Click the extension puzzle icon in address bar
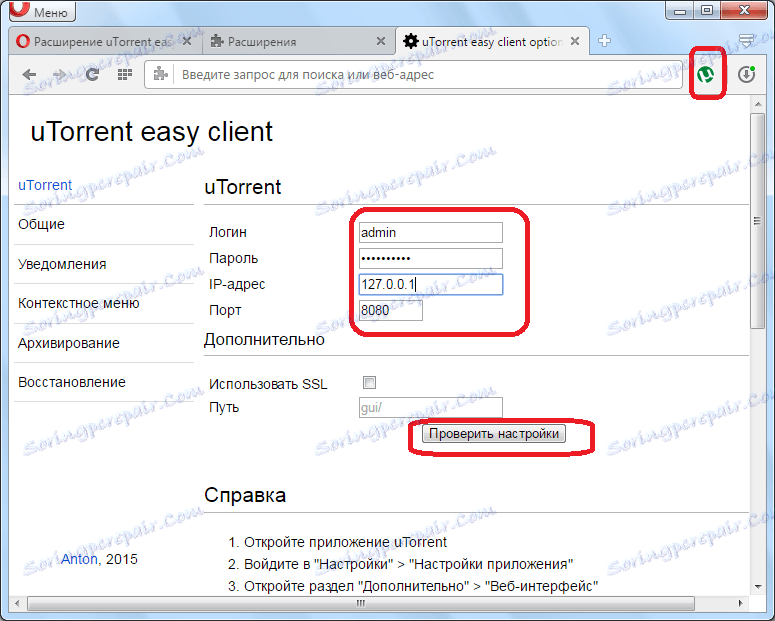Viewport: 775px width, 621px height. pyautogui.click(x=160, y=75)
